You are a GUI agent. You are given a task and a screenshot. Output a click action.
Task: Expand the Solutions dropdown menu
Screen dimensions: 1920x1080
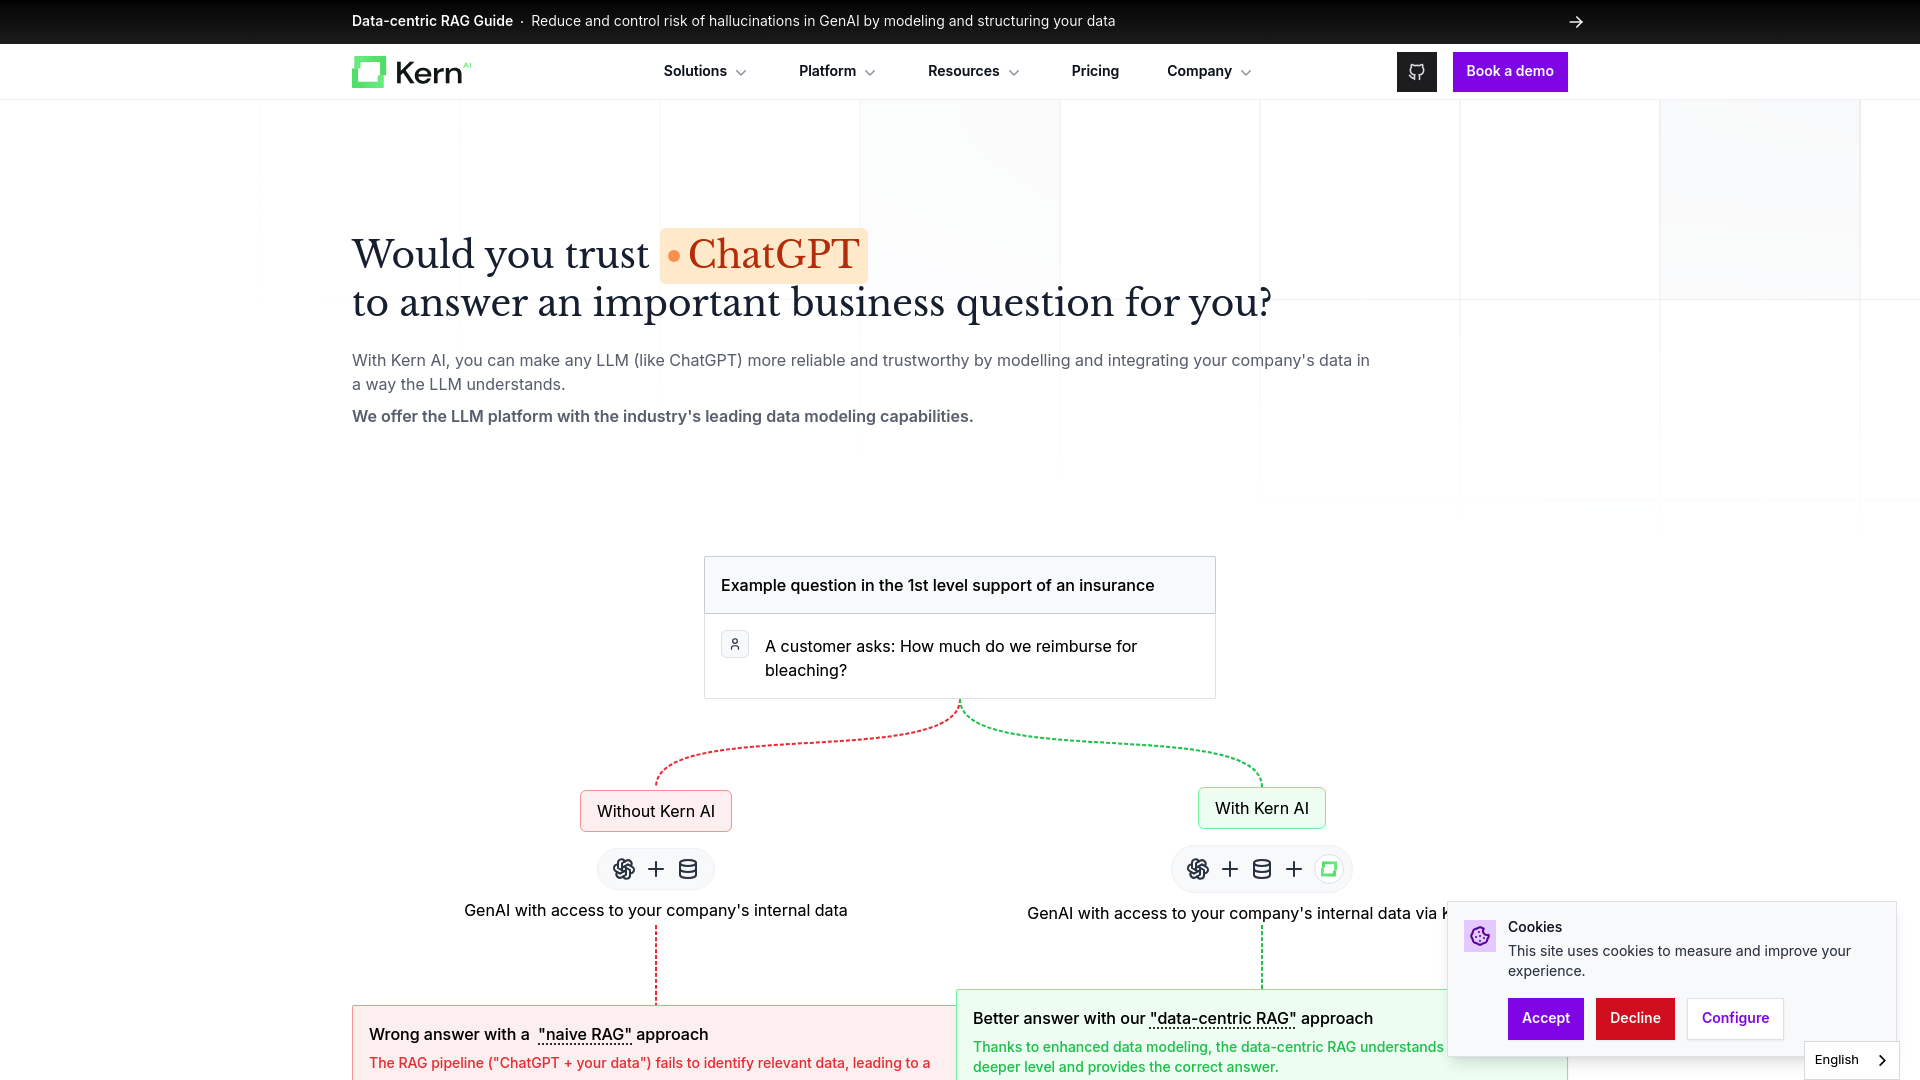coord(704,71)
